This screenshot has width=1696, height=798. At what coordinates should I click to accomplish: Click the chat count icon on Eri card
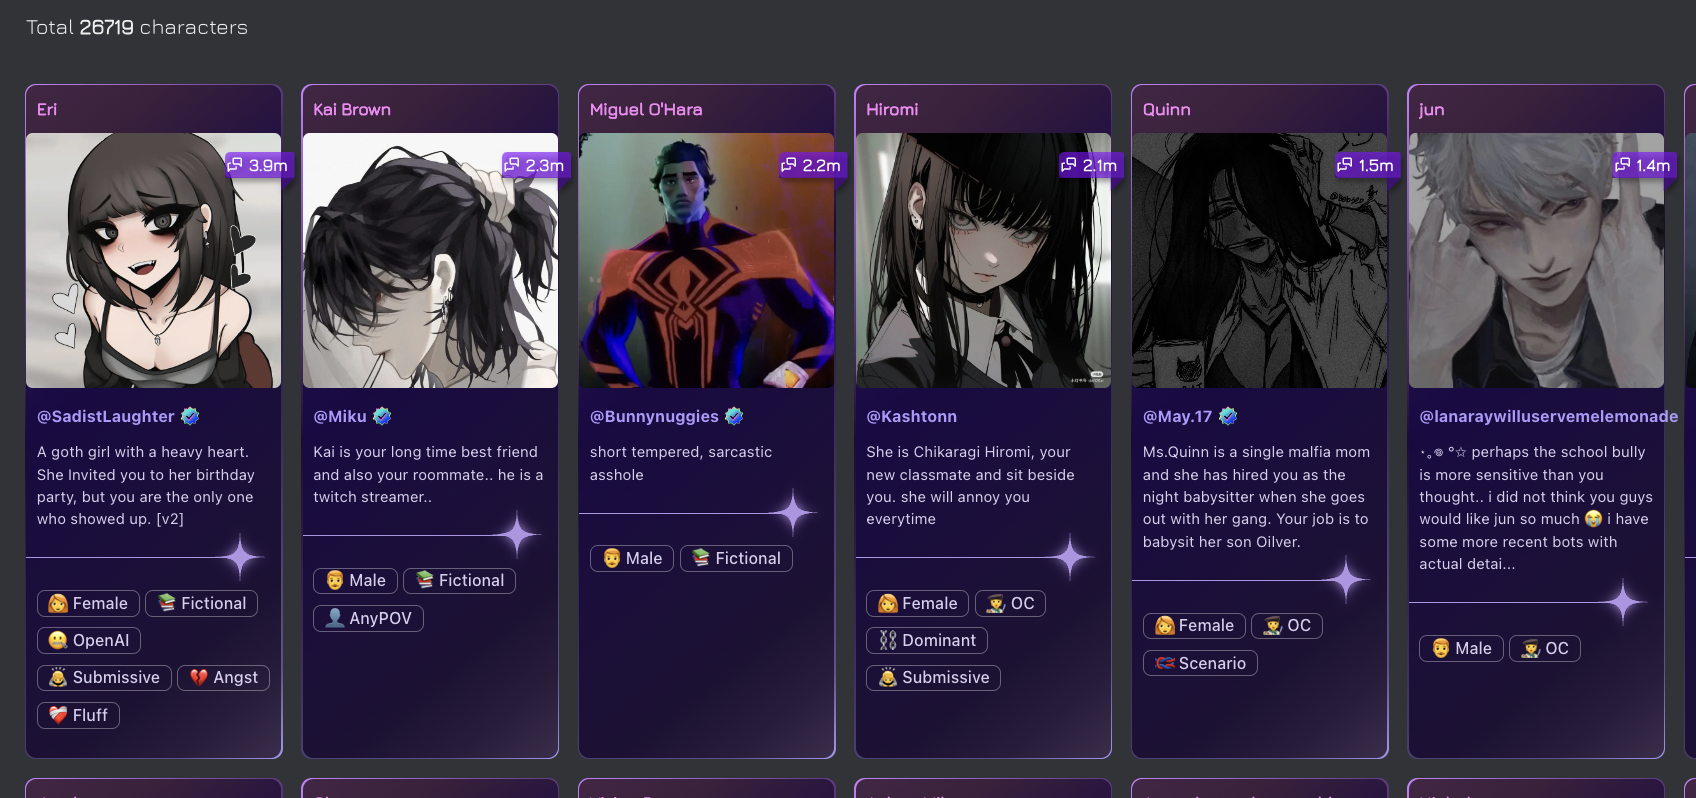236,165
